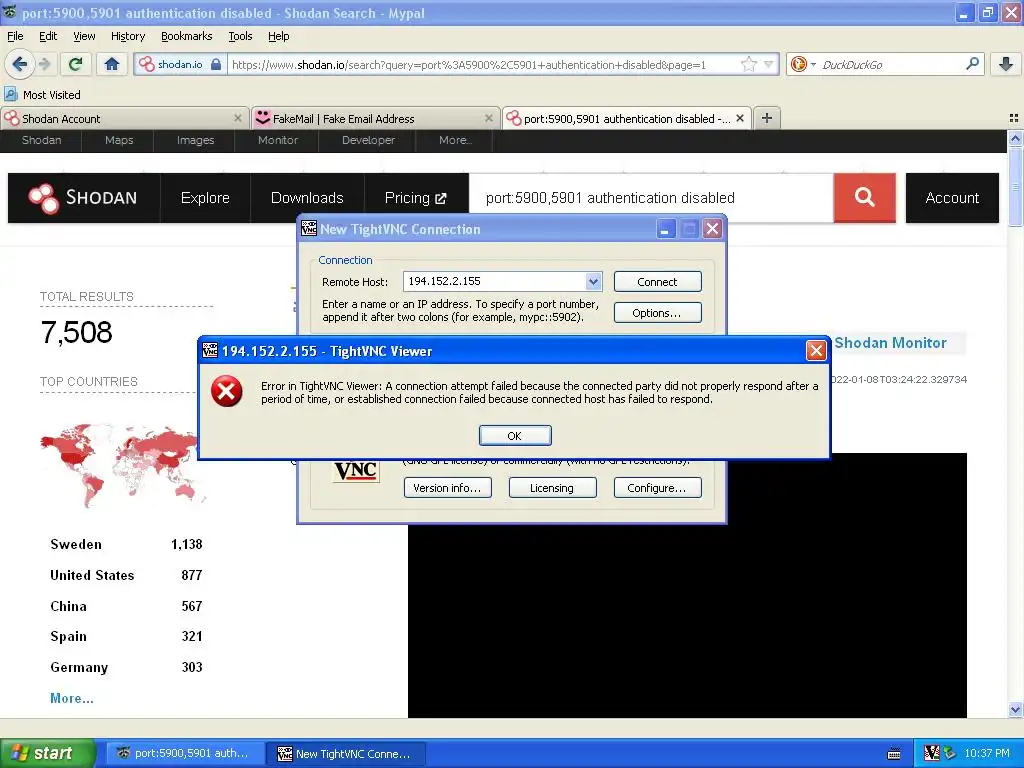Click Connect in New TightVNC Connection
This screenshot has width=1024, height=768.
click(x=658, y=281)
